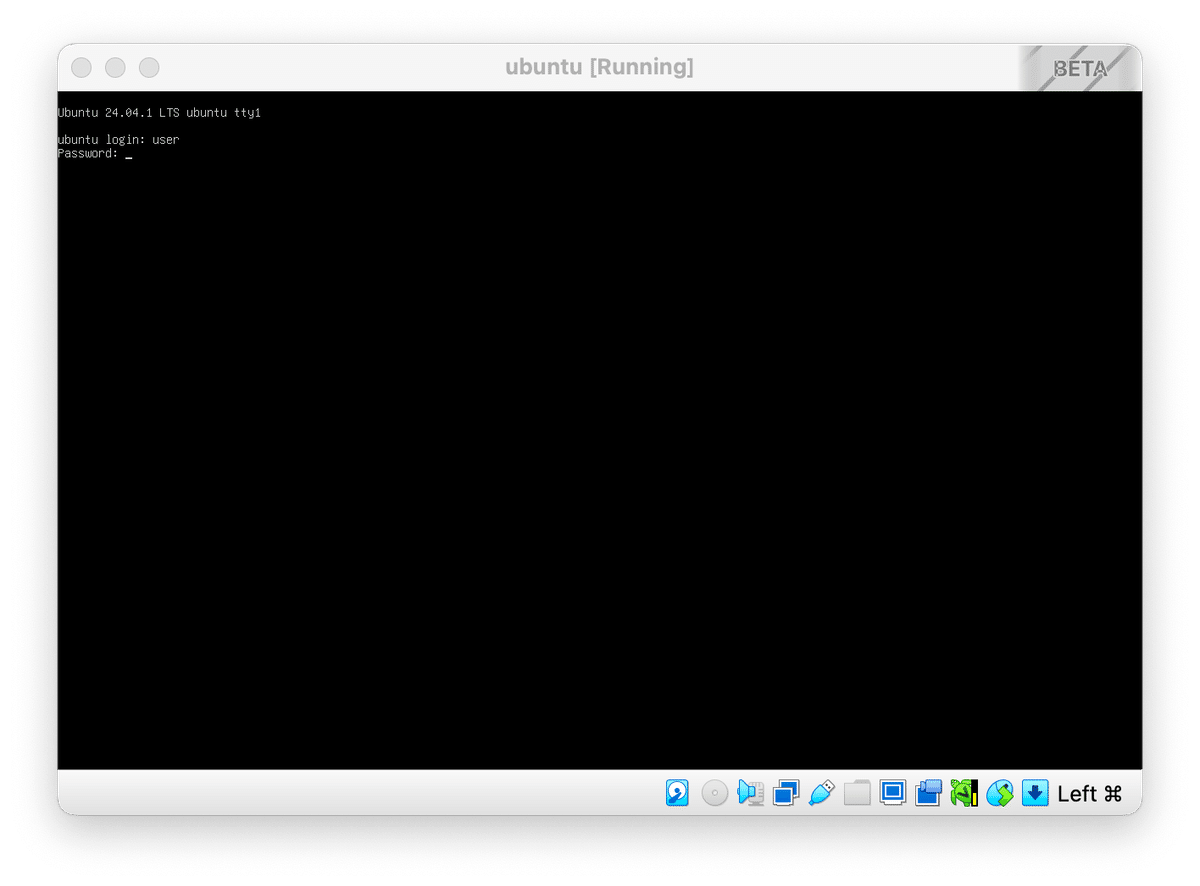
Task: Click the 'Ubuntu 24.04.1 LTS ubuntu tty1' banner
Action: click(159, 113)
